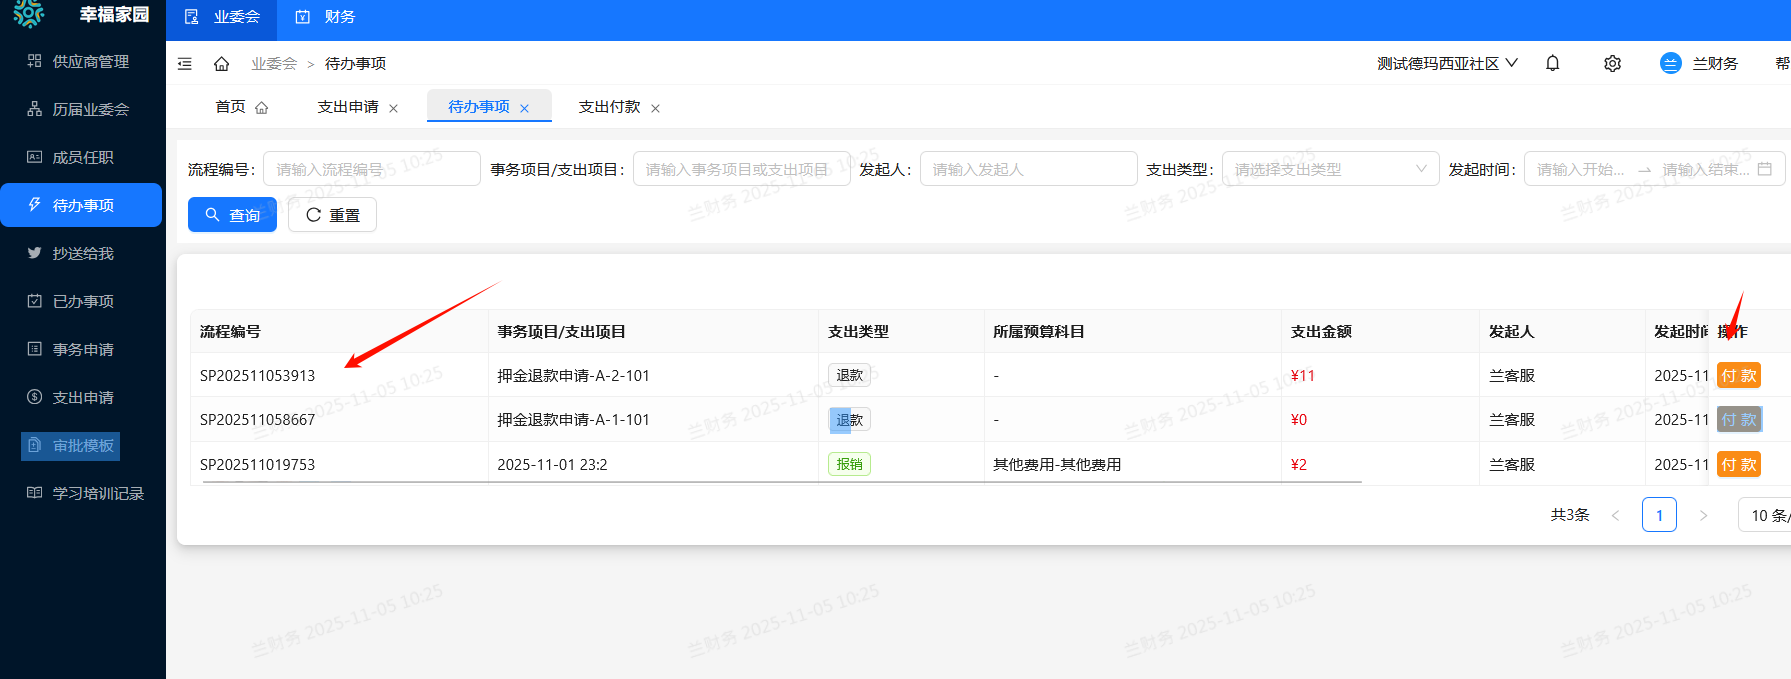Click the 退款 tag in SP202511053913 row
1791x679 pixels.
849,375
